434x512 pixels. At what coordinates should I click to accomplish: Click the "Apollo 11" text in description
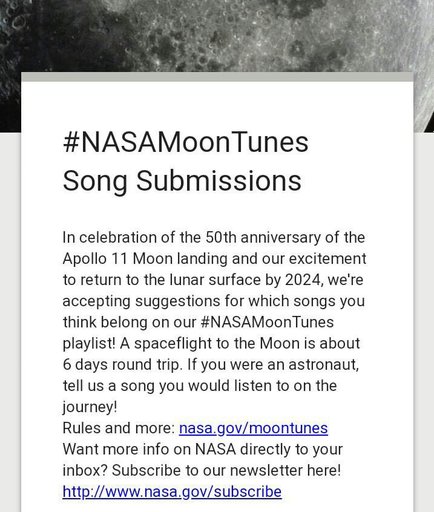95,259
